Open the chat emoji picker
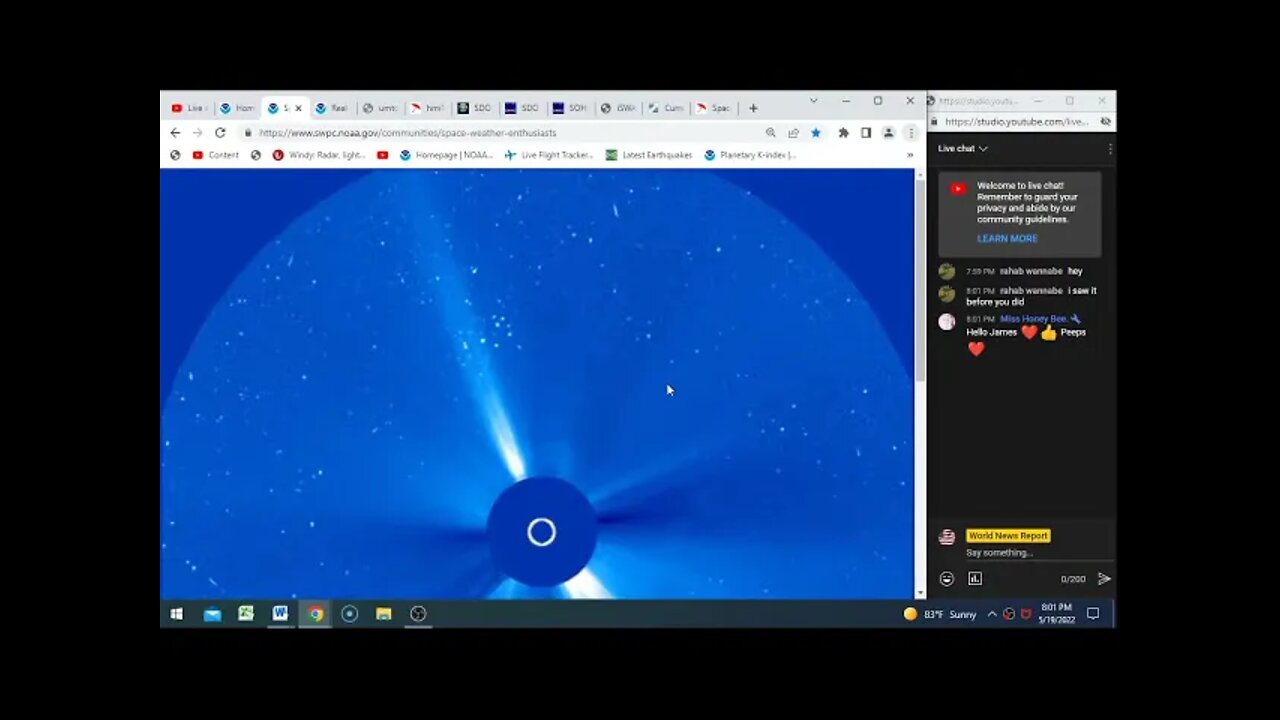Viewport: 1280px width, 720px height. [x=947, y=578]
